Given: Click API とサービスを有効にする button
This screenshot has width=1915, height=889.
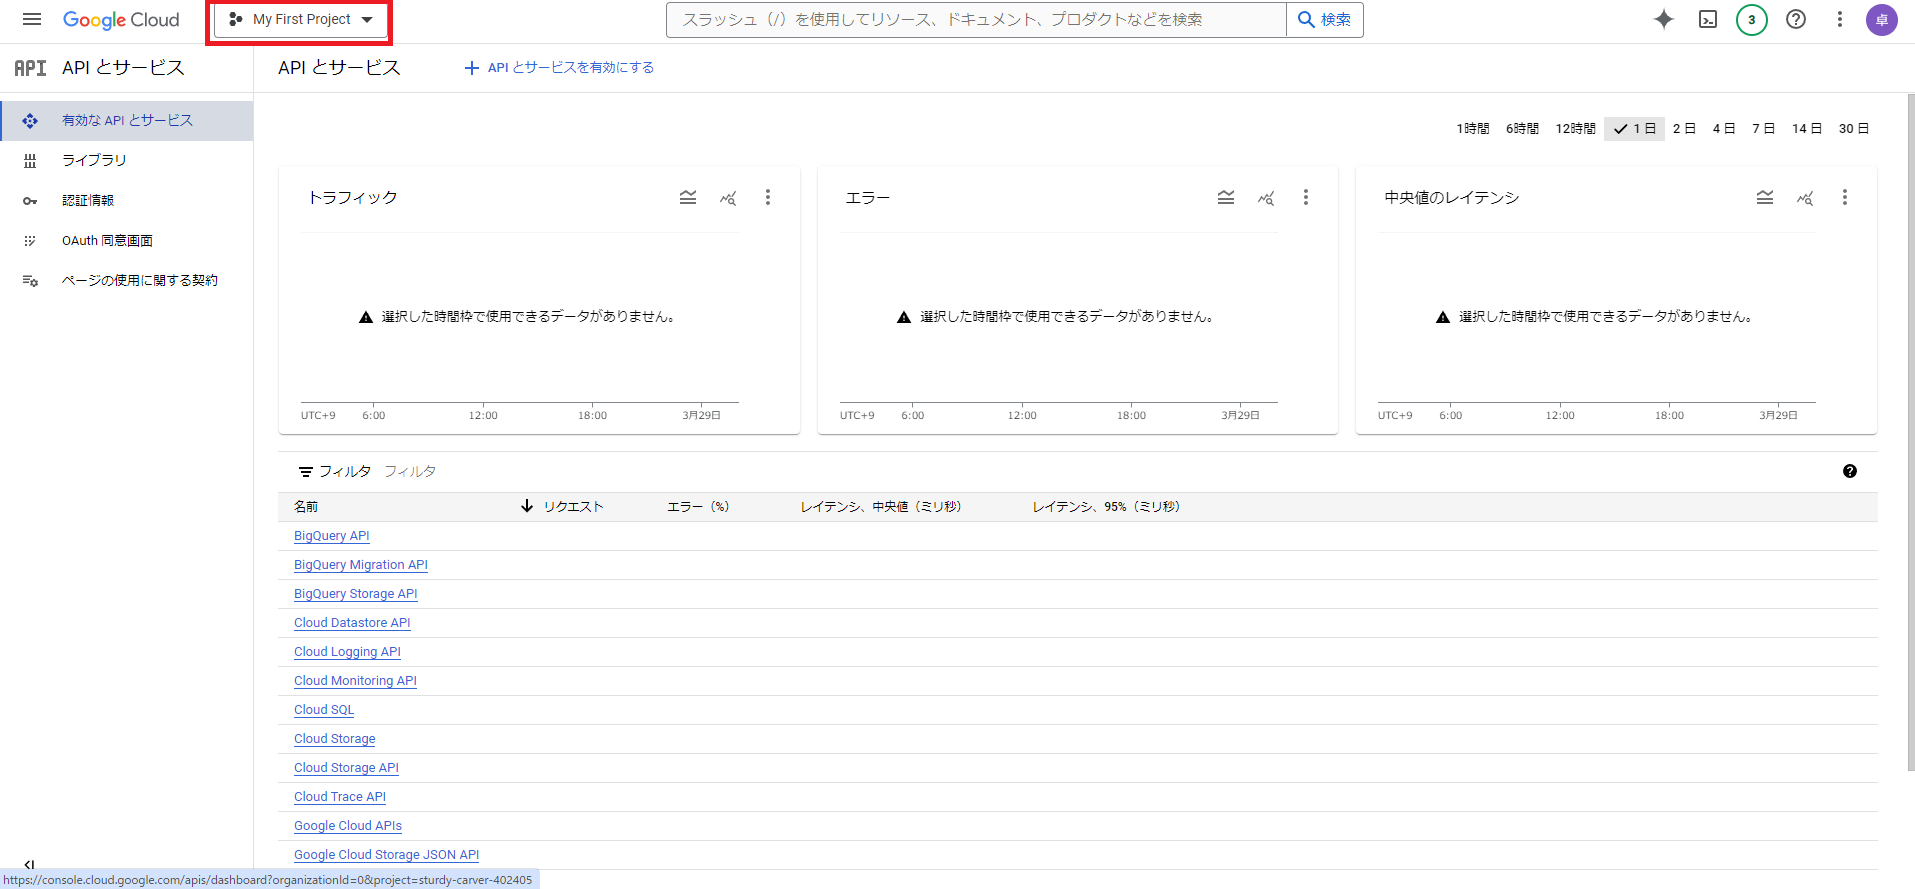Looking at the screenshot, I should [560, 68].
